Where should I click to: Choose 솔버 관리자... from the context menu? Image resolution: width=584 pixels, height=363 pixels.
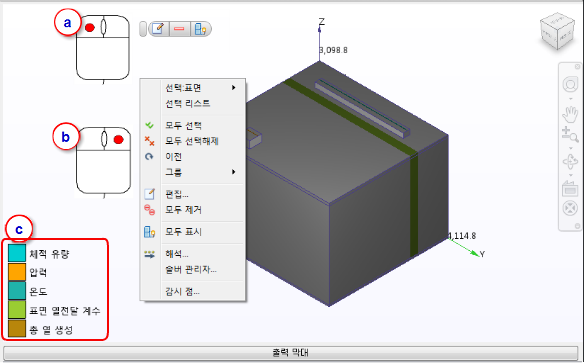(193, 270)
